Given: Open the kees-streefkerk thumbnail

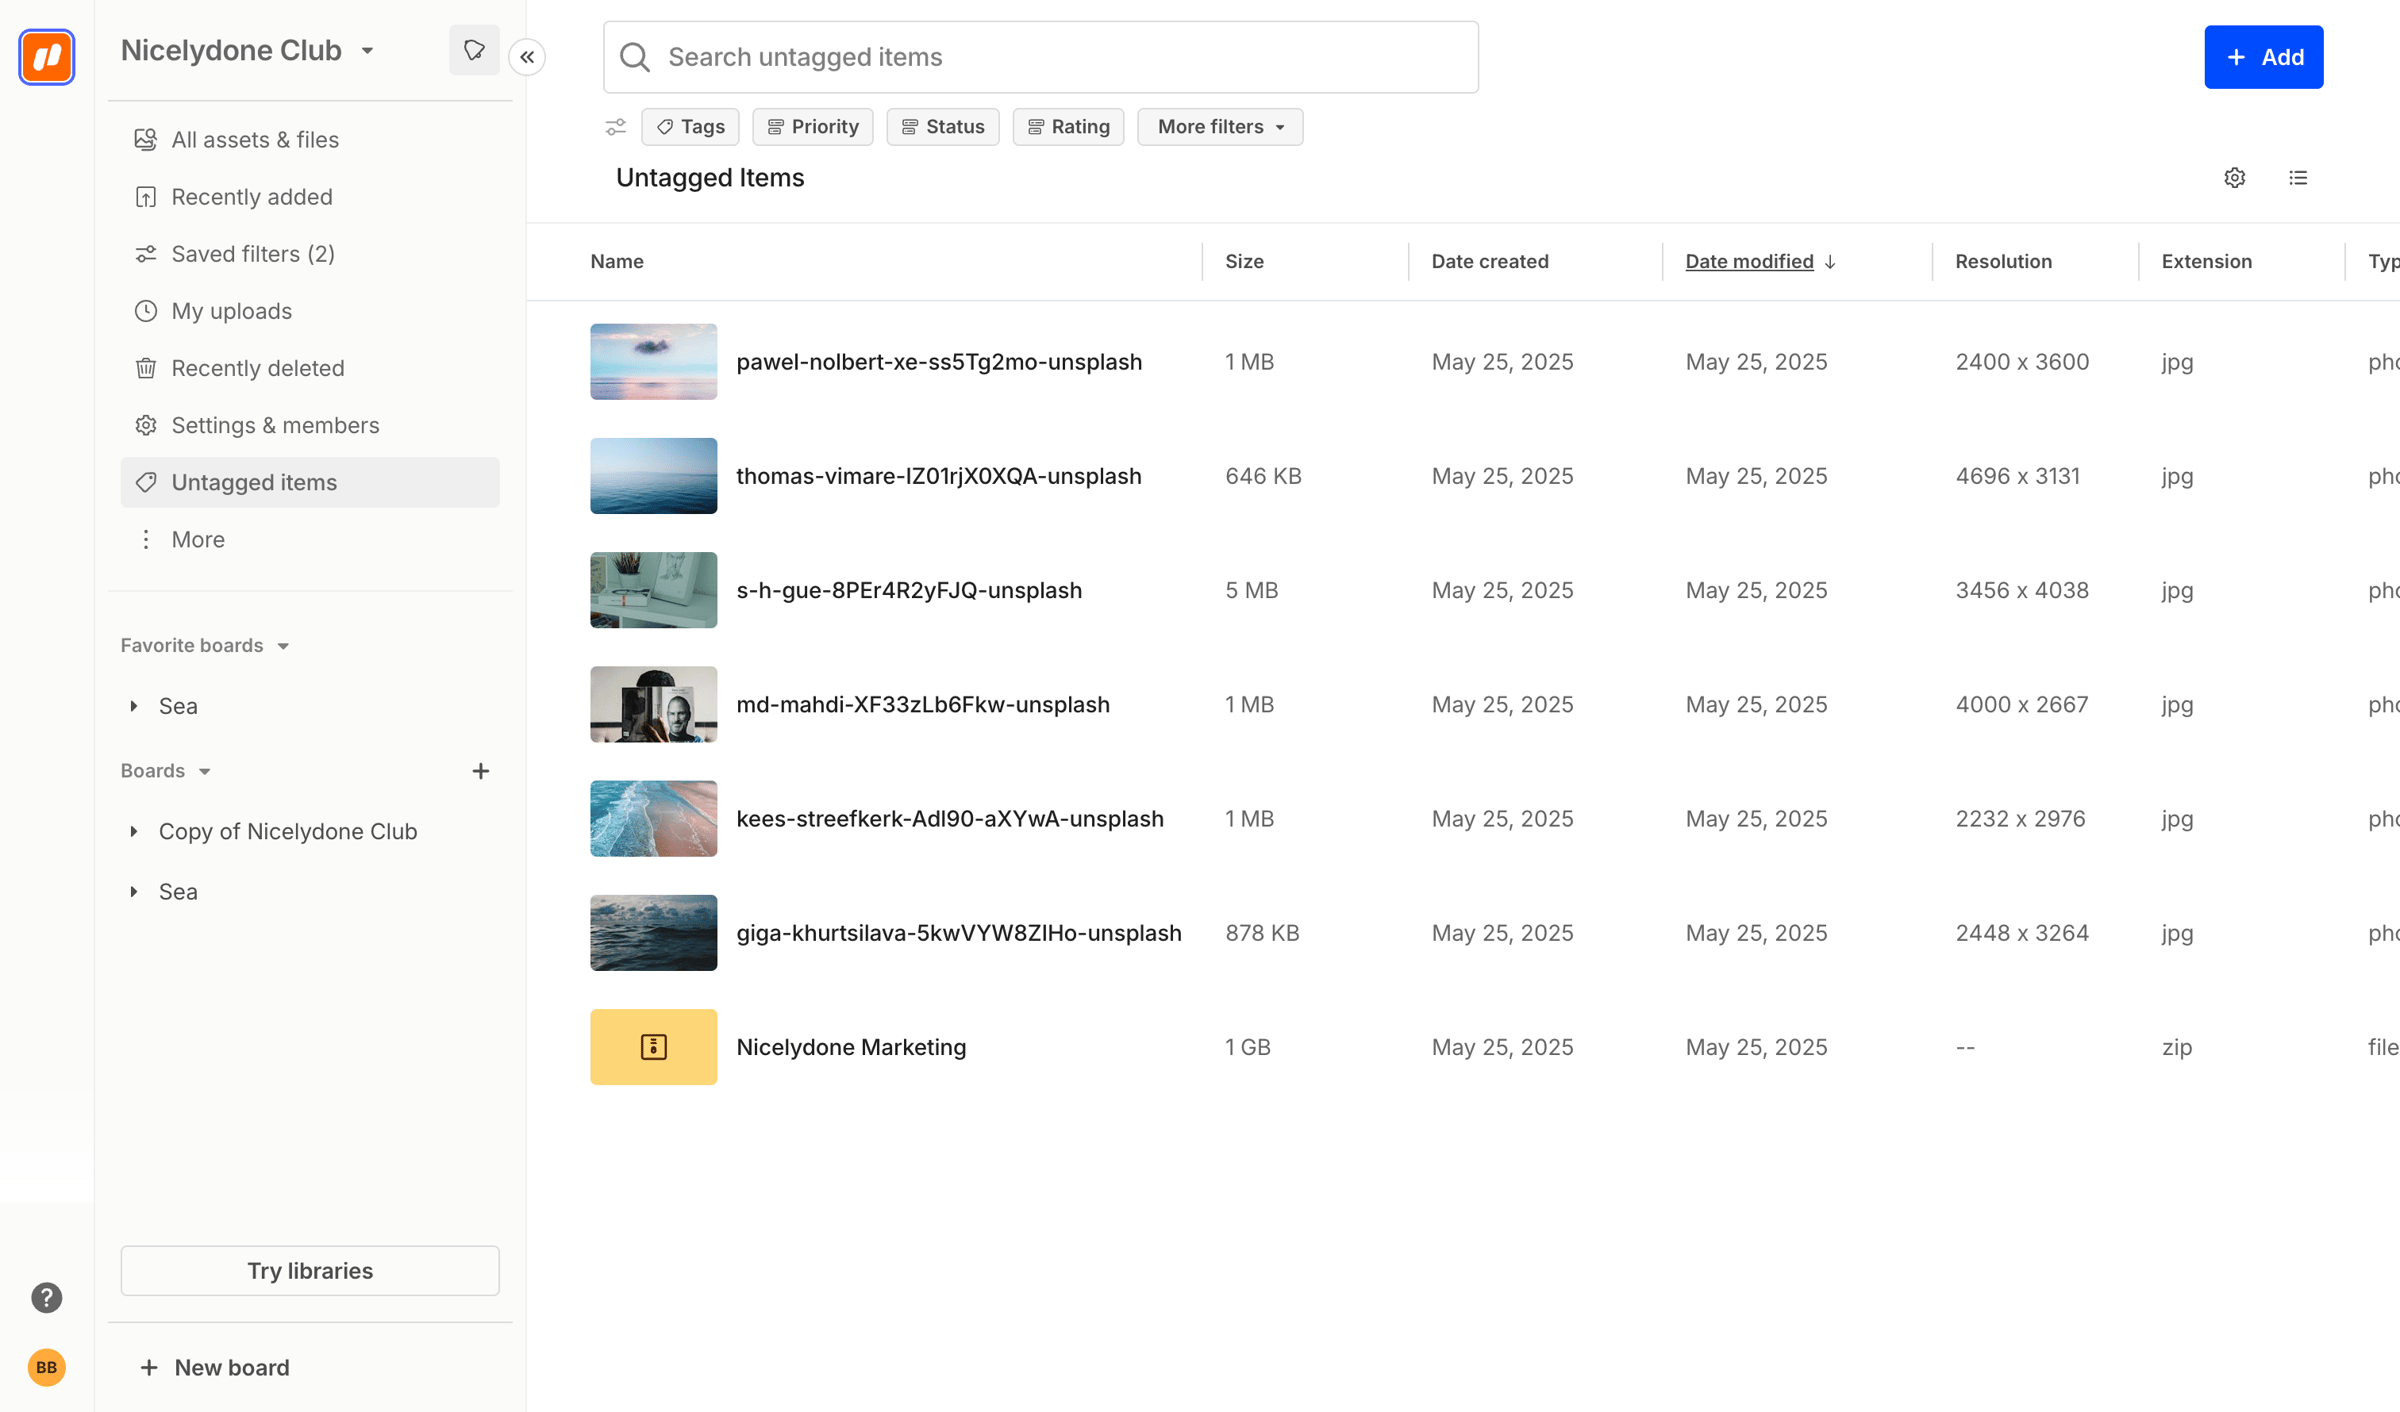Looking at the screenshot, I should point(654,819).
